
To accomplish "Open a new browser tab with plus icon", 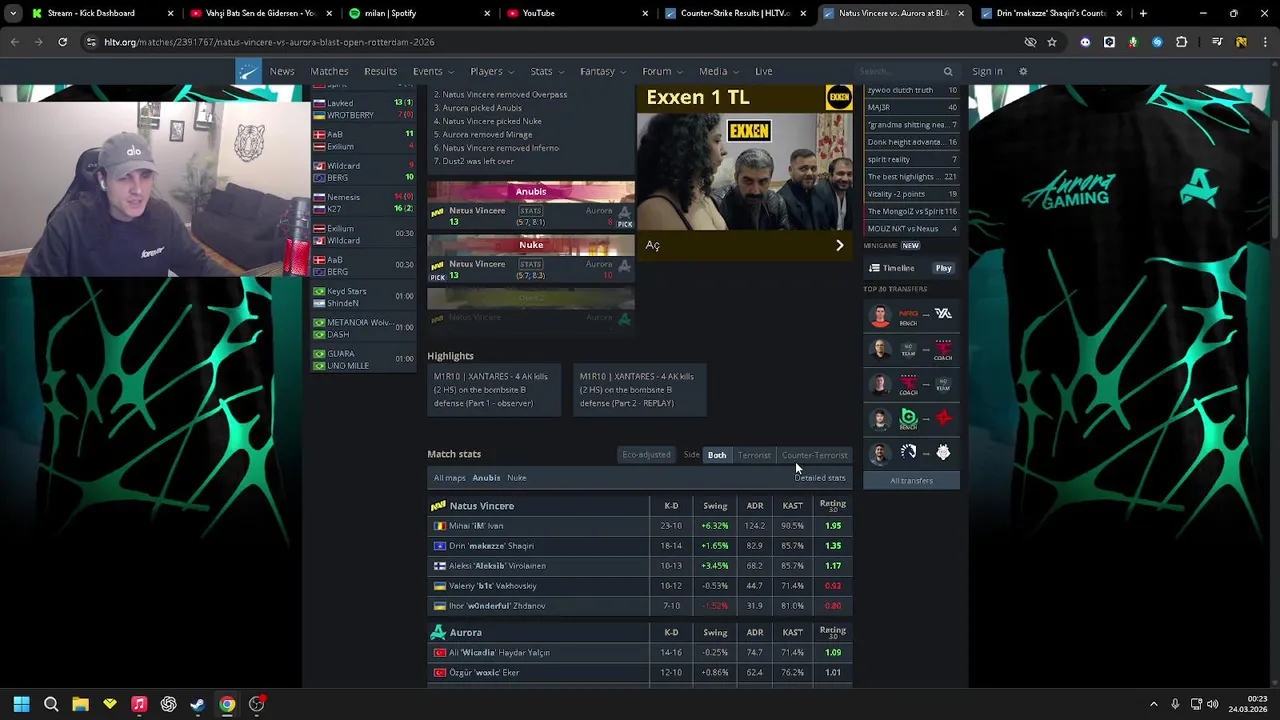I will pyautogui.click(x=1143, y=13).
